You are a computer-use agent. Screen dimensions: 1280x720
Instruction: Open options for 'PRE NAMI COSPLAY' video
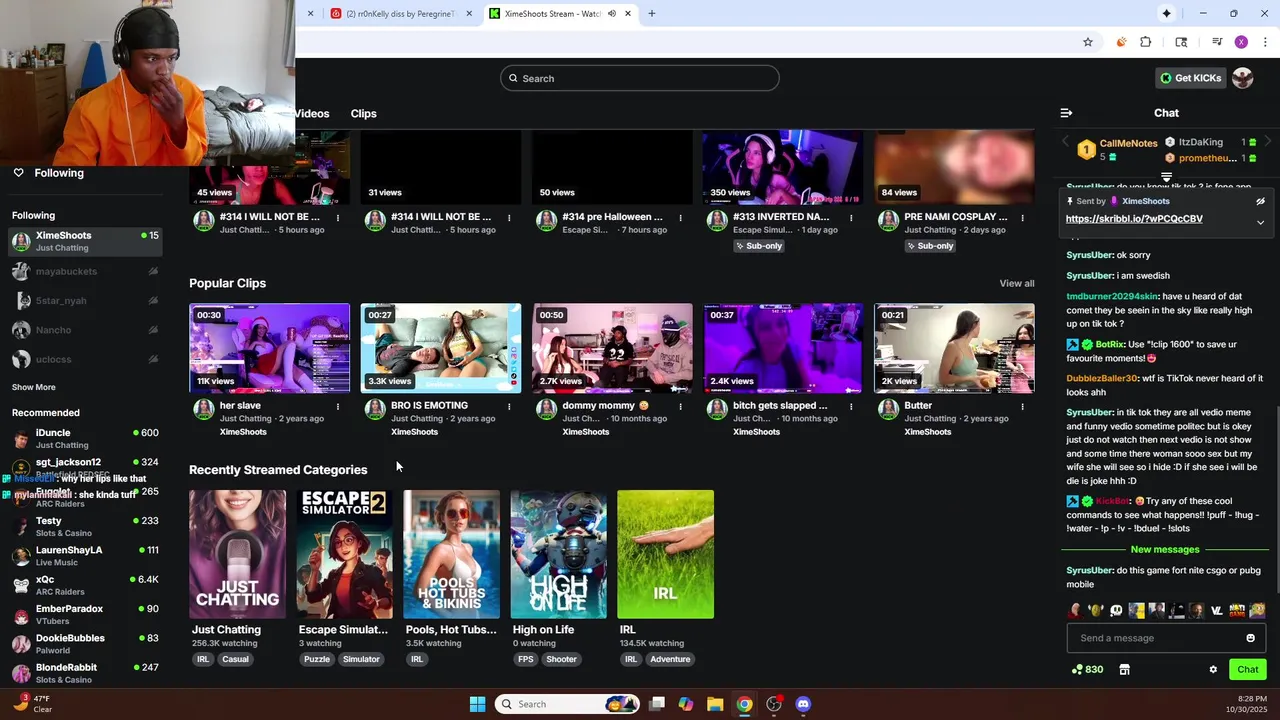(1023, 217)
